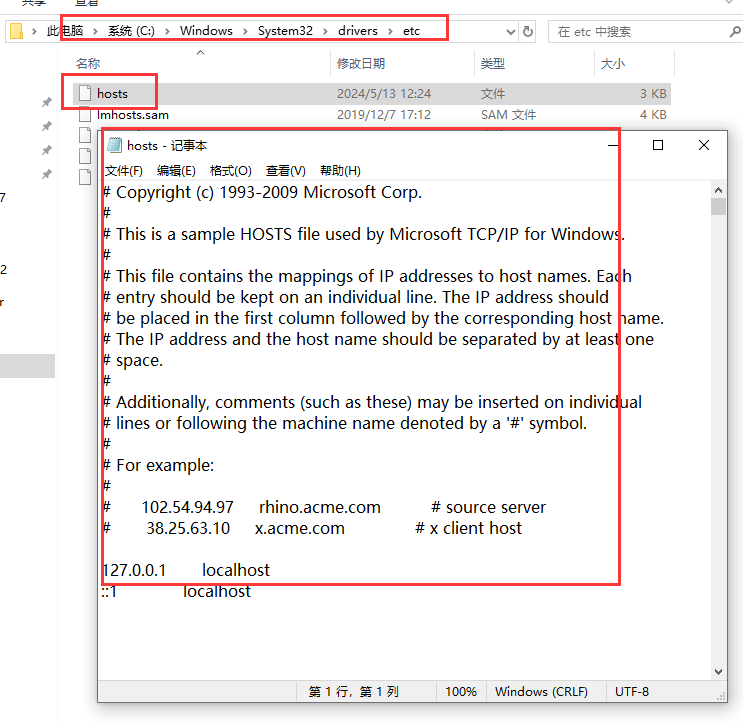Click Notepad scrollbar up arrow
Screen dimensions: 743x723
(718, 190)
